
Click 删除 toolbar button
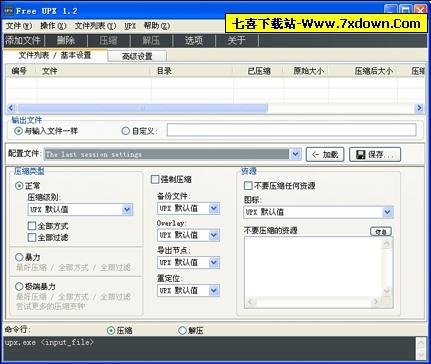point(66,41)
